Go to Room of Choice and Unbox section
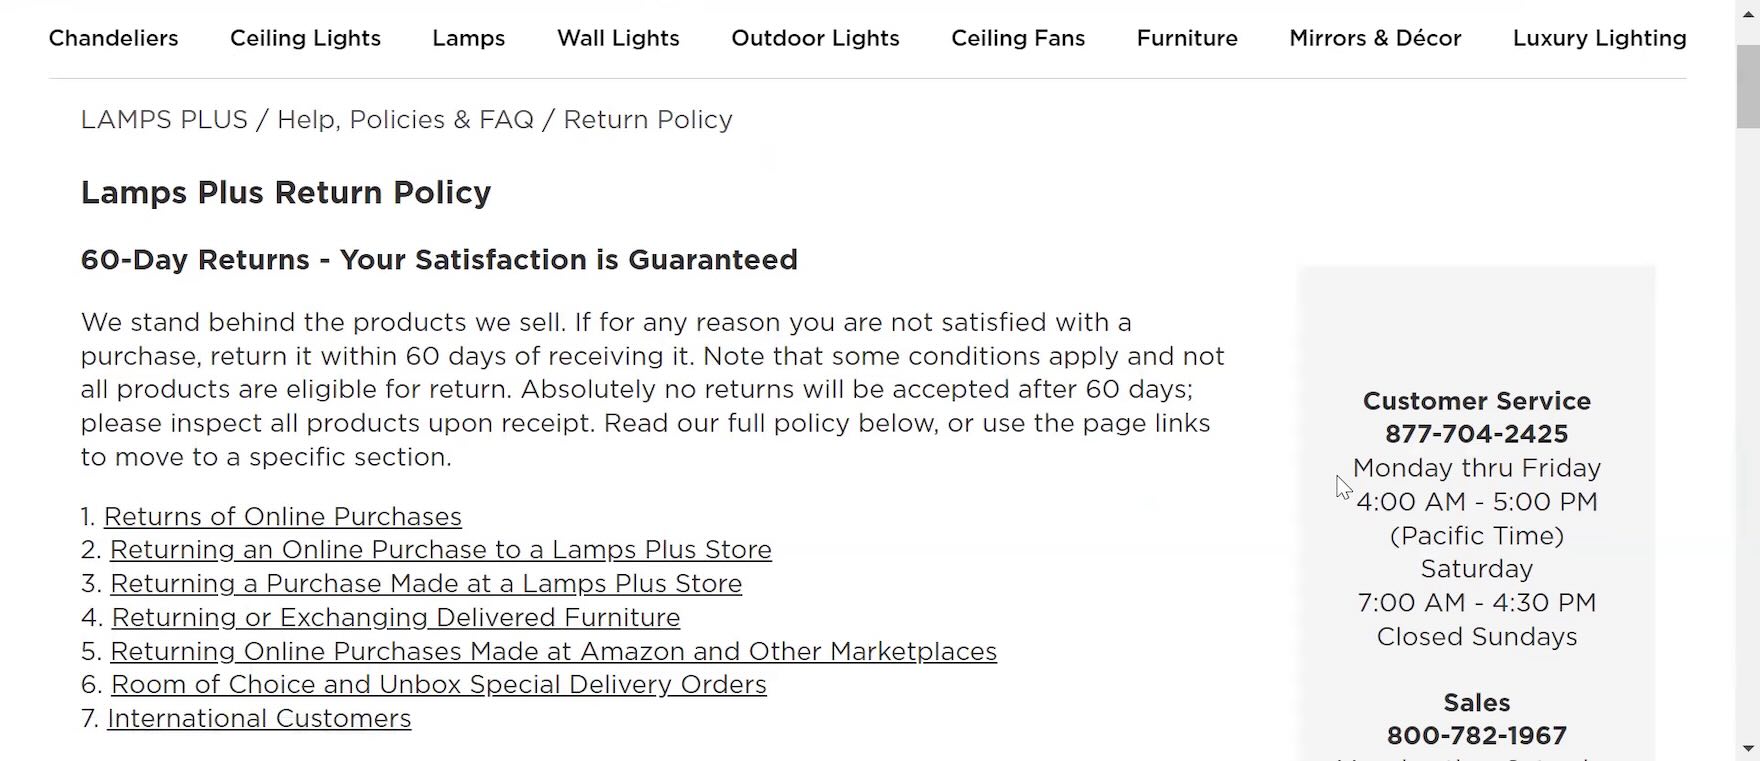Screen dimensions: 1760x761 (x=438, y=685)
